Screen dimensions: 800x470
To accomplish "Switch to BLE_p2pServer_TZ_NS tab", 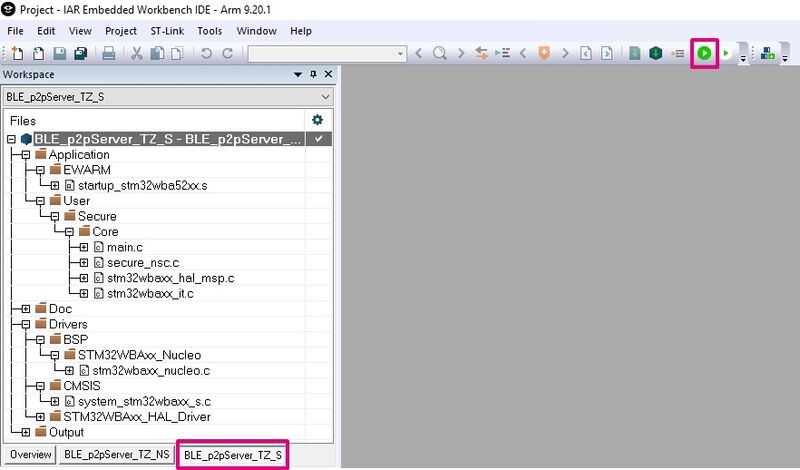I will click(x=117, y=454).
